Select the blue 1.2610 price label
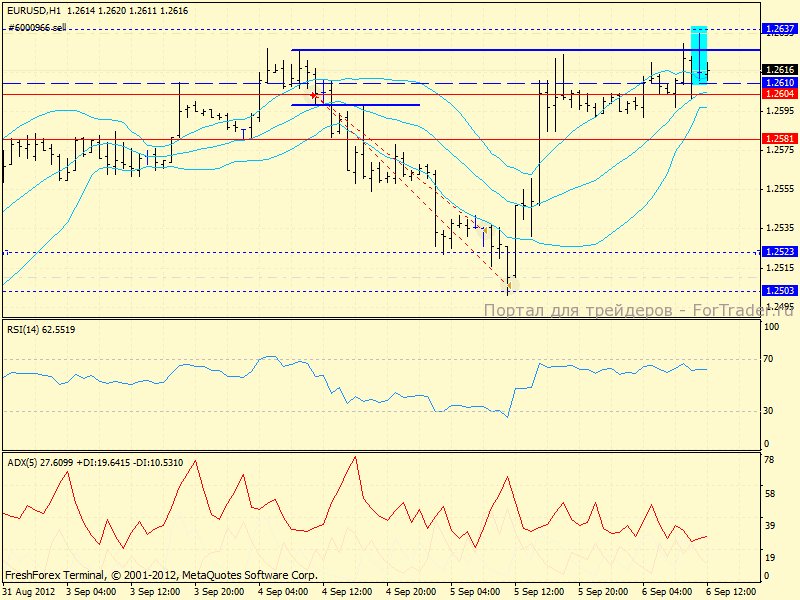The width and height of the screenshot is (800, 600). click(x=778, y=82)
